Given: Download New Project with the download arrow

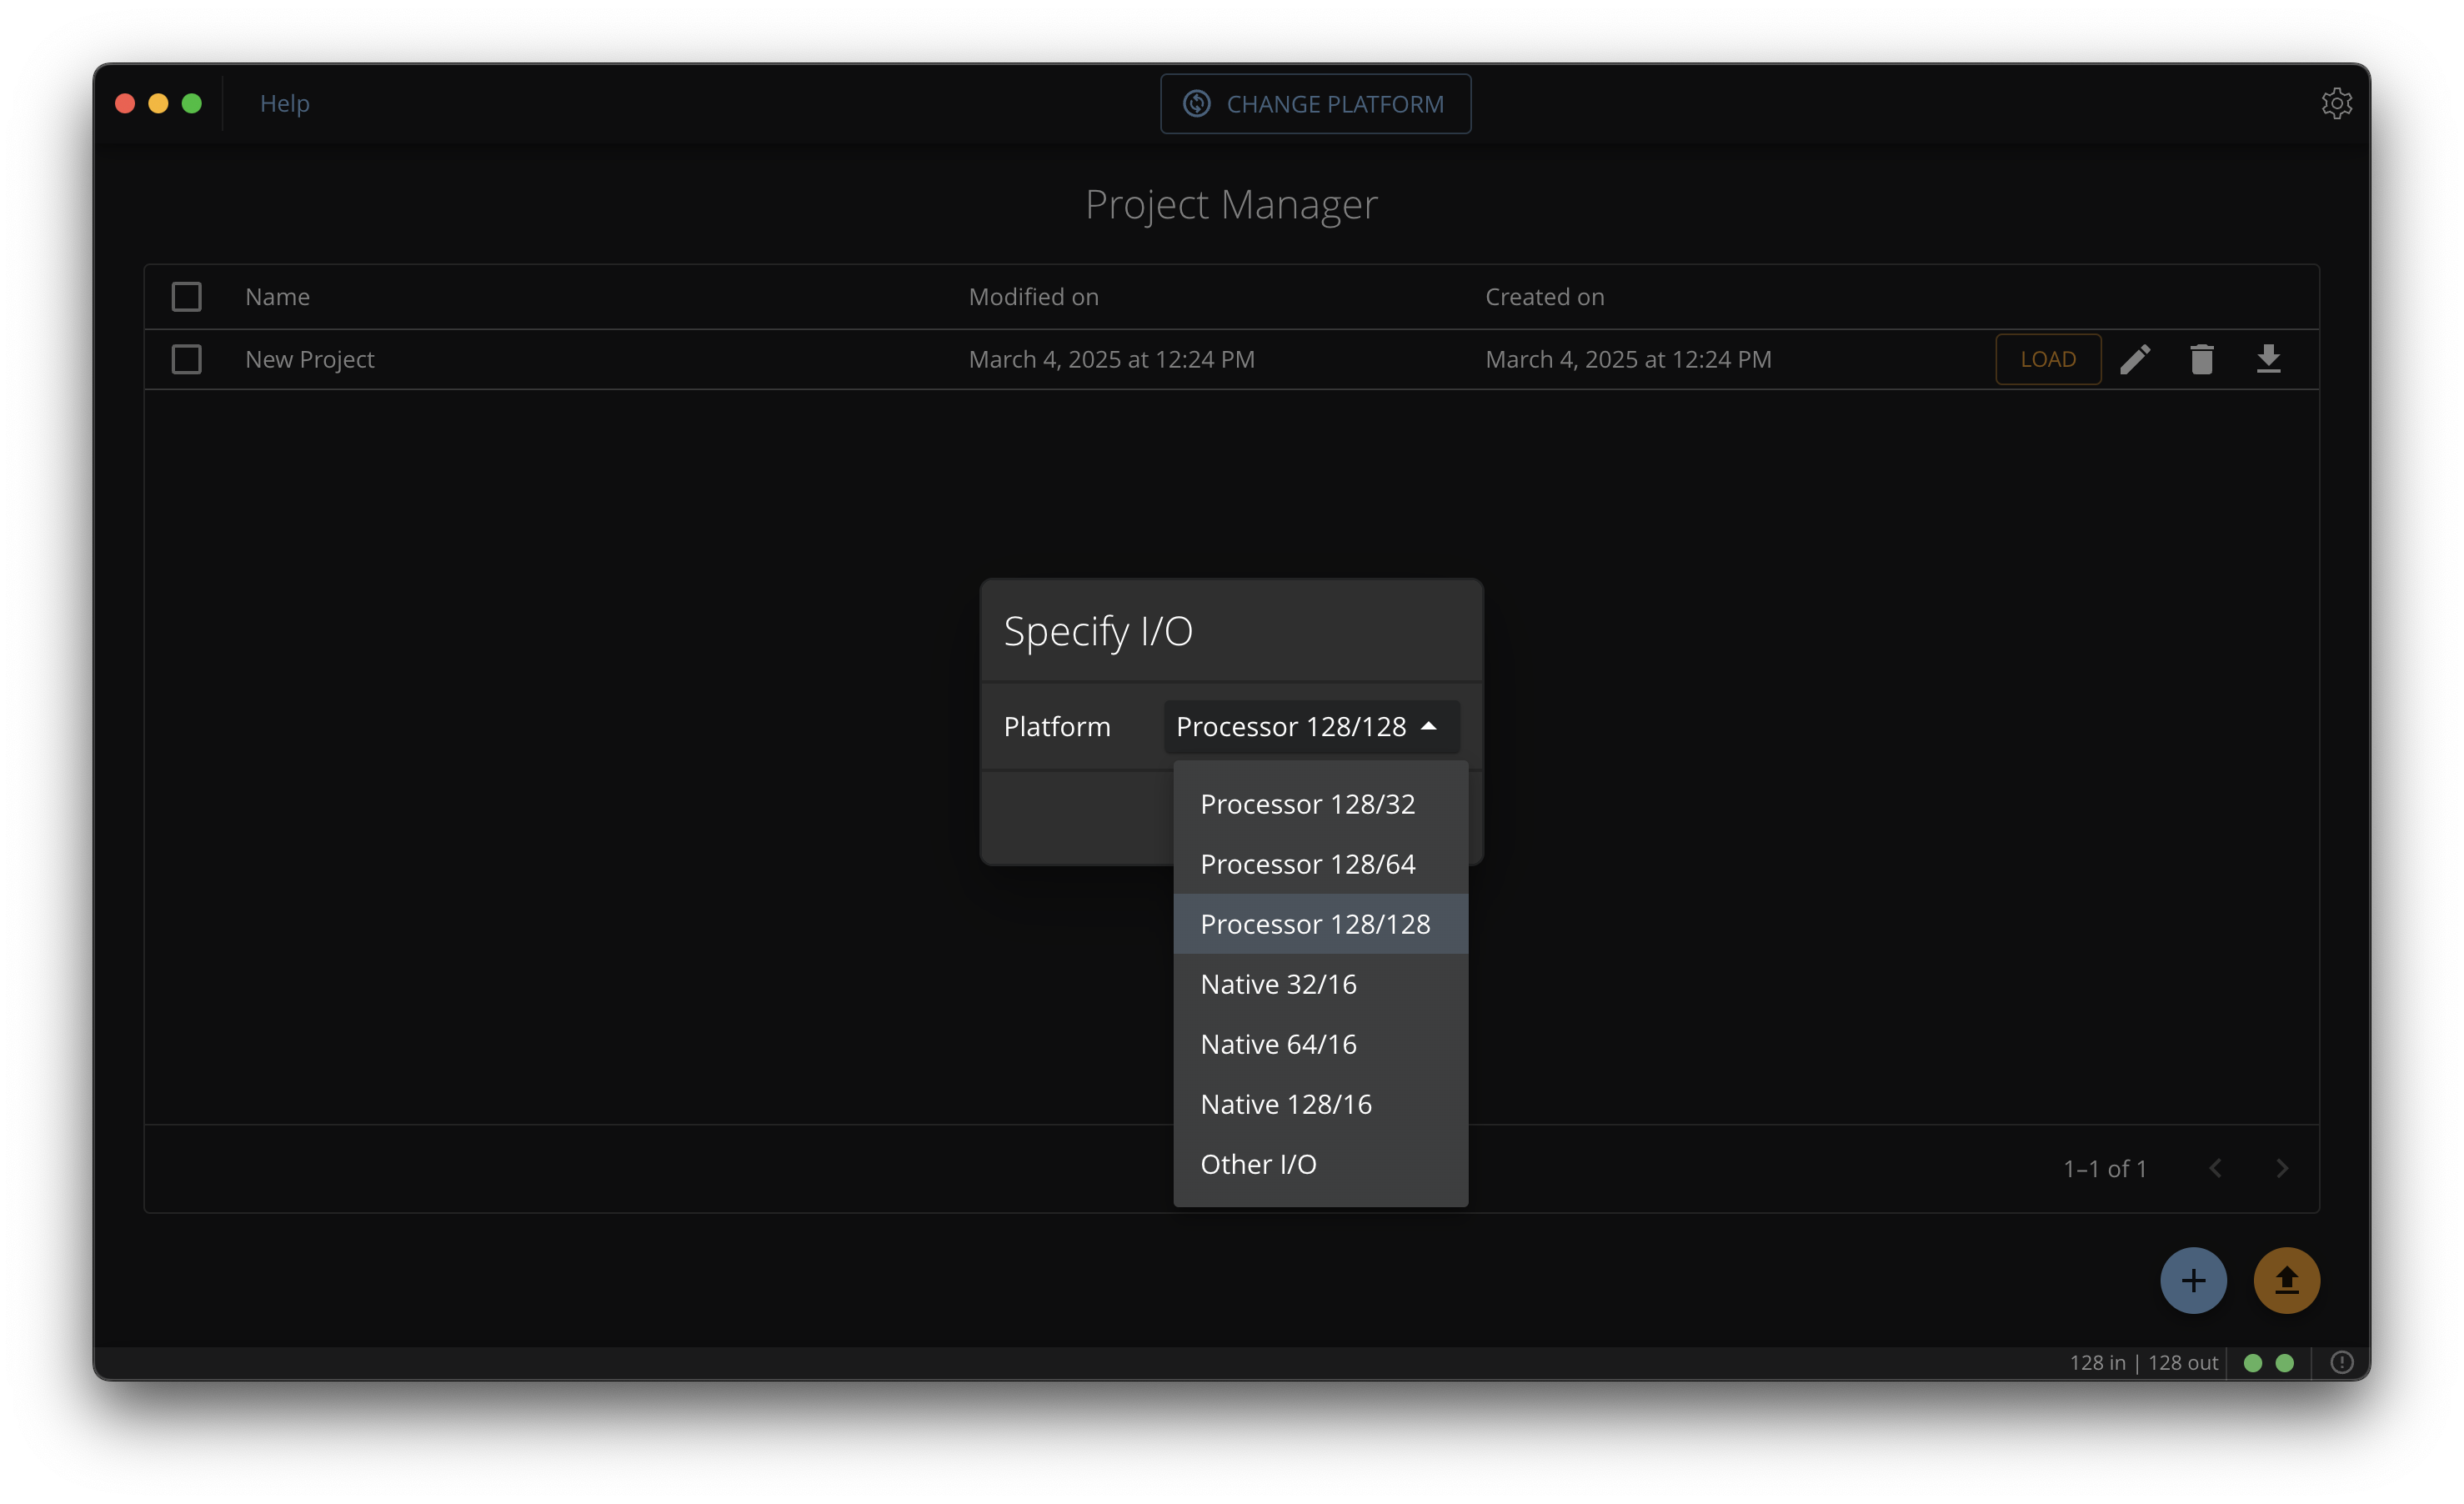Looking at the screenshot, I should [x=2268, y=359].
